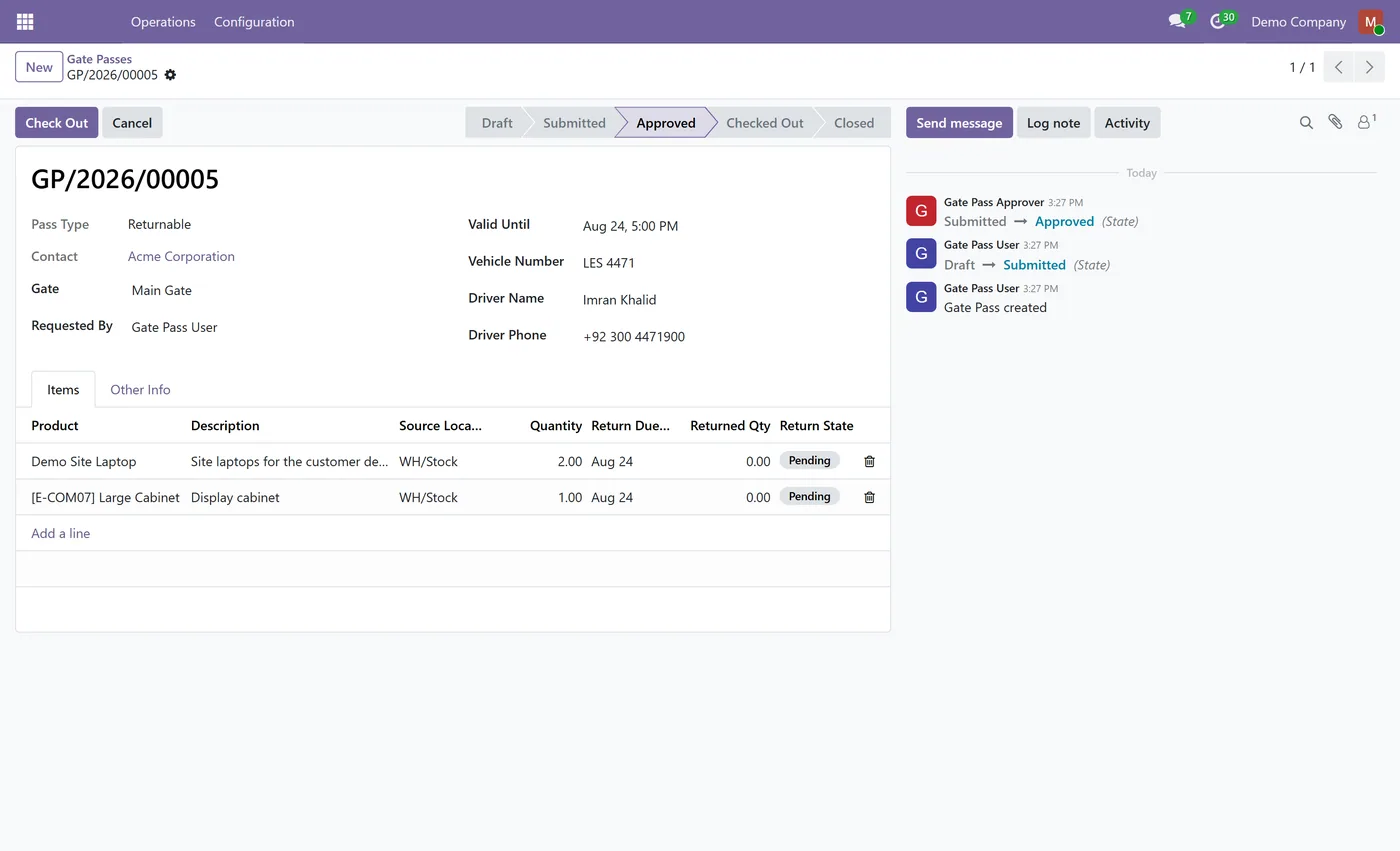Search chatter messages magnifier icon
This screenshot has width=1400, height=851.
point(1306,122)
